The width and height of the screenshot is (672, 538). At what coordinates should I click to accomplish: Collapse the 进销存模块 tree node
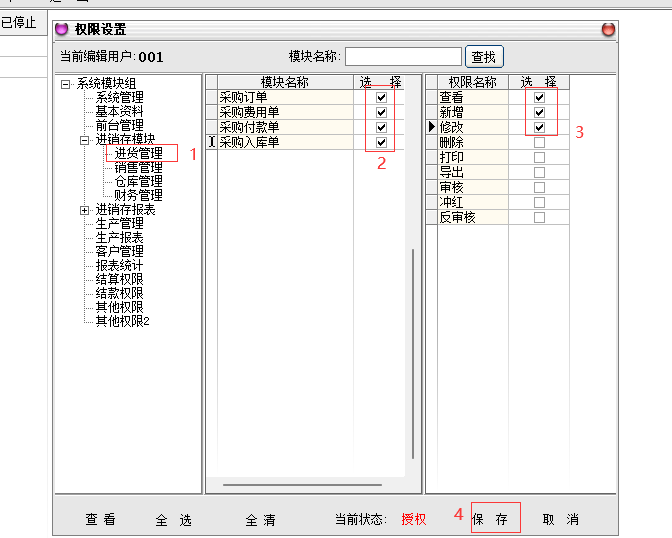click(85, 140)
